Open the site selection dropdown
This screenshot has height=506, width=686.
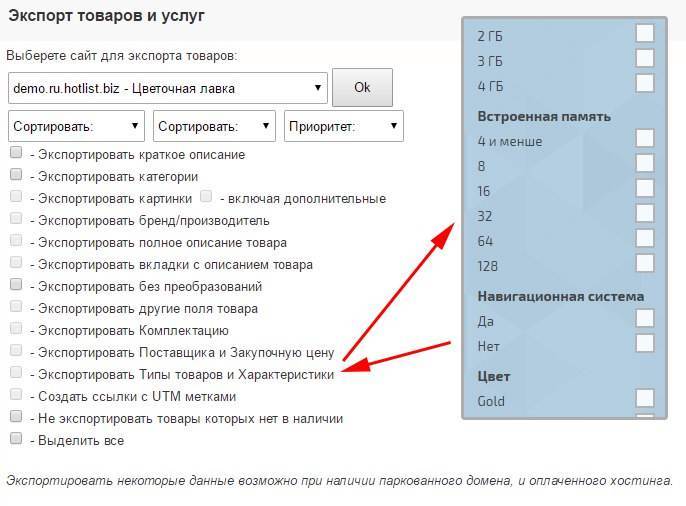coord(167,88)
